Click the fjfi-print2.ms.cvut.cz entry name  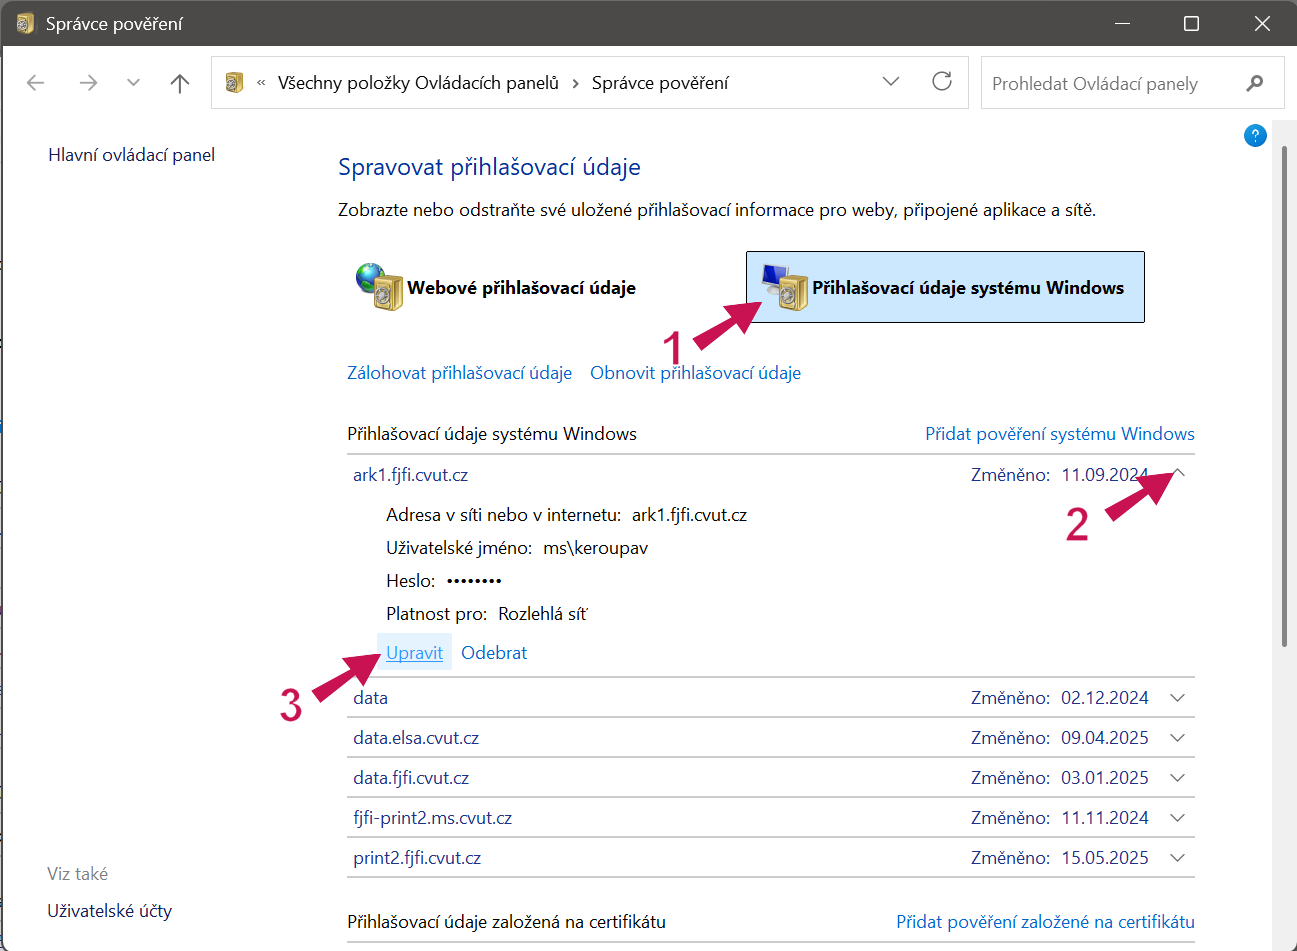(x=432, y=818)
